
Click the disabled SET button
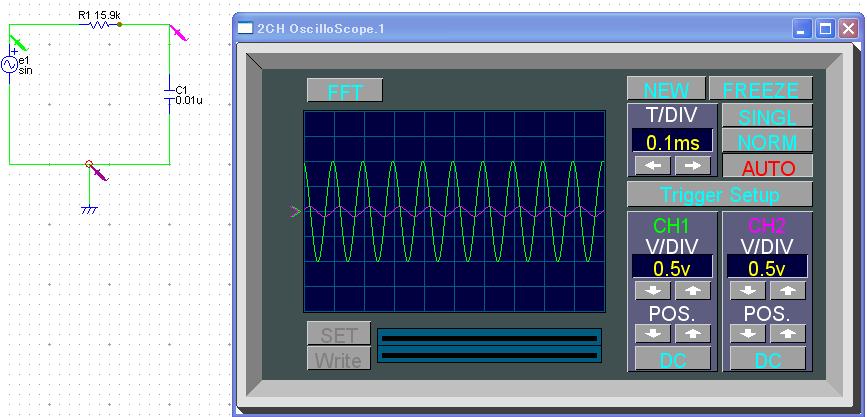pos(339,334)
